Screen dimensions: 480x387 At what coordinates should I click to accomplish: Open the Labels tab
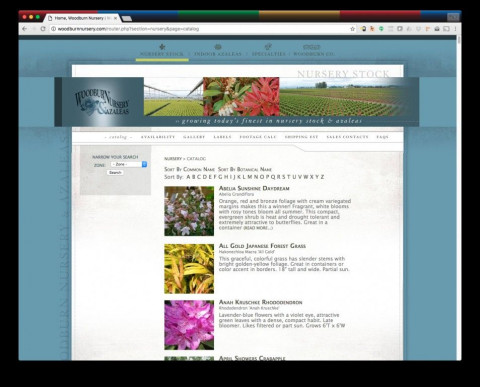coord(222,137)
